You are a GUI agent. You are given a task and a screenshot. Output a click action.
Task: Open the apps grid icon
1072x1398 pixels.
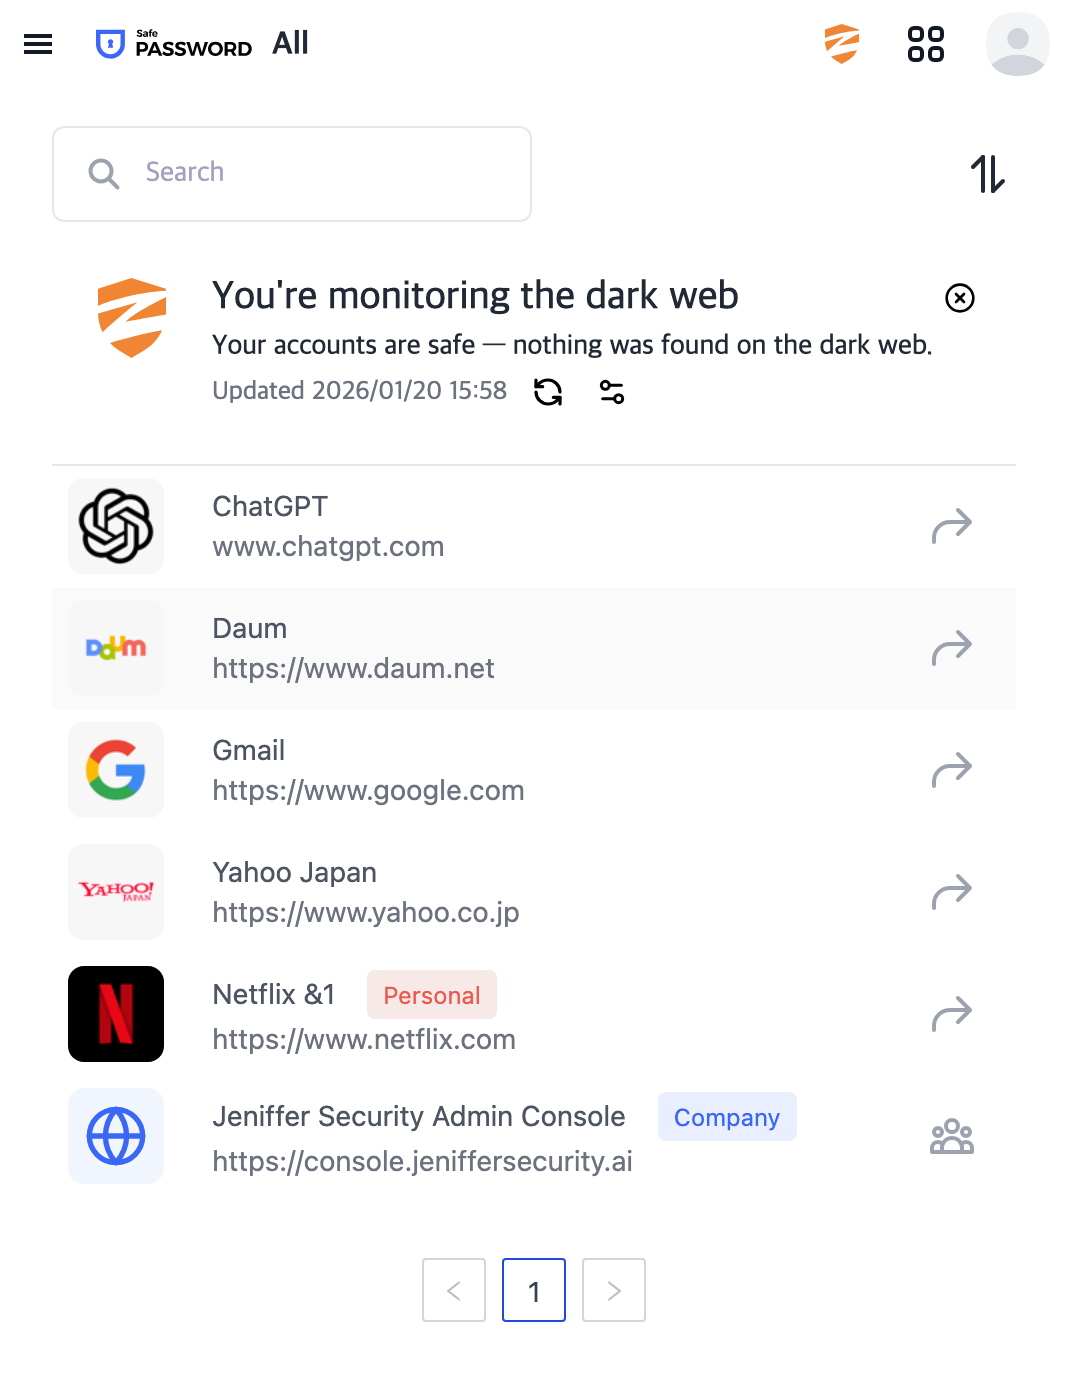click(925, 44)
